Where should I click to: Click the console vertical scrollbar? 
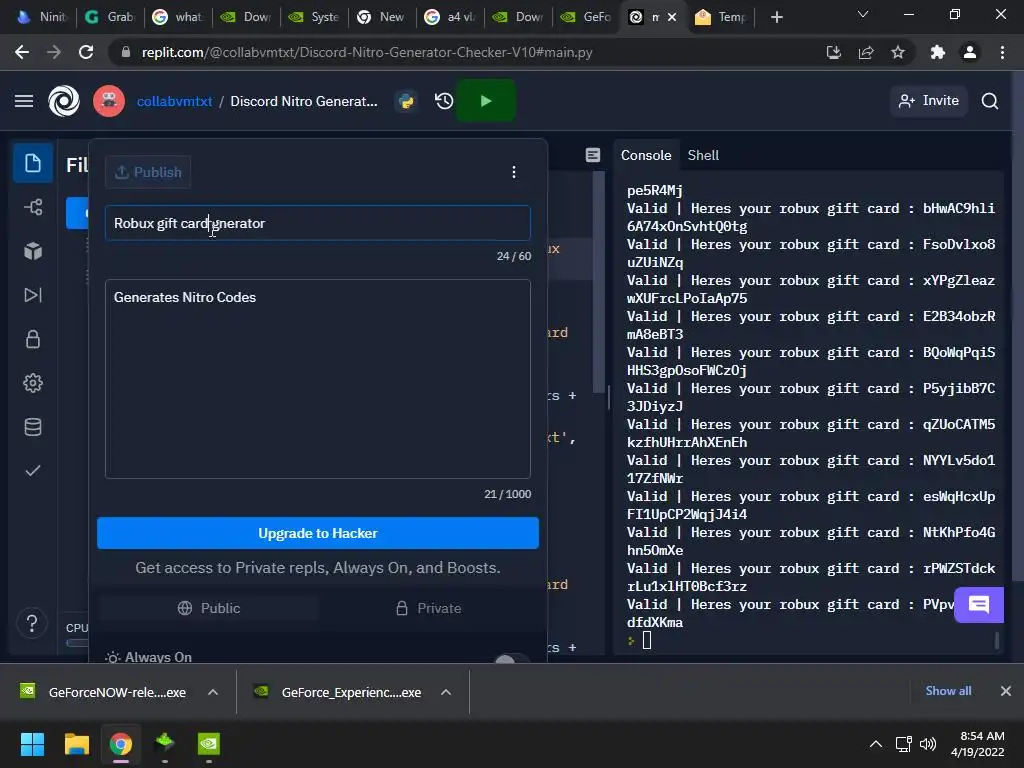pos(997,640)
